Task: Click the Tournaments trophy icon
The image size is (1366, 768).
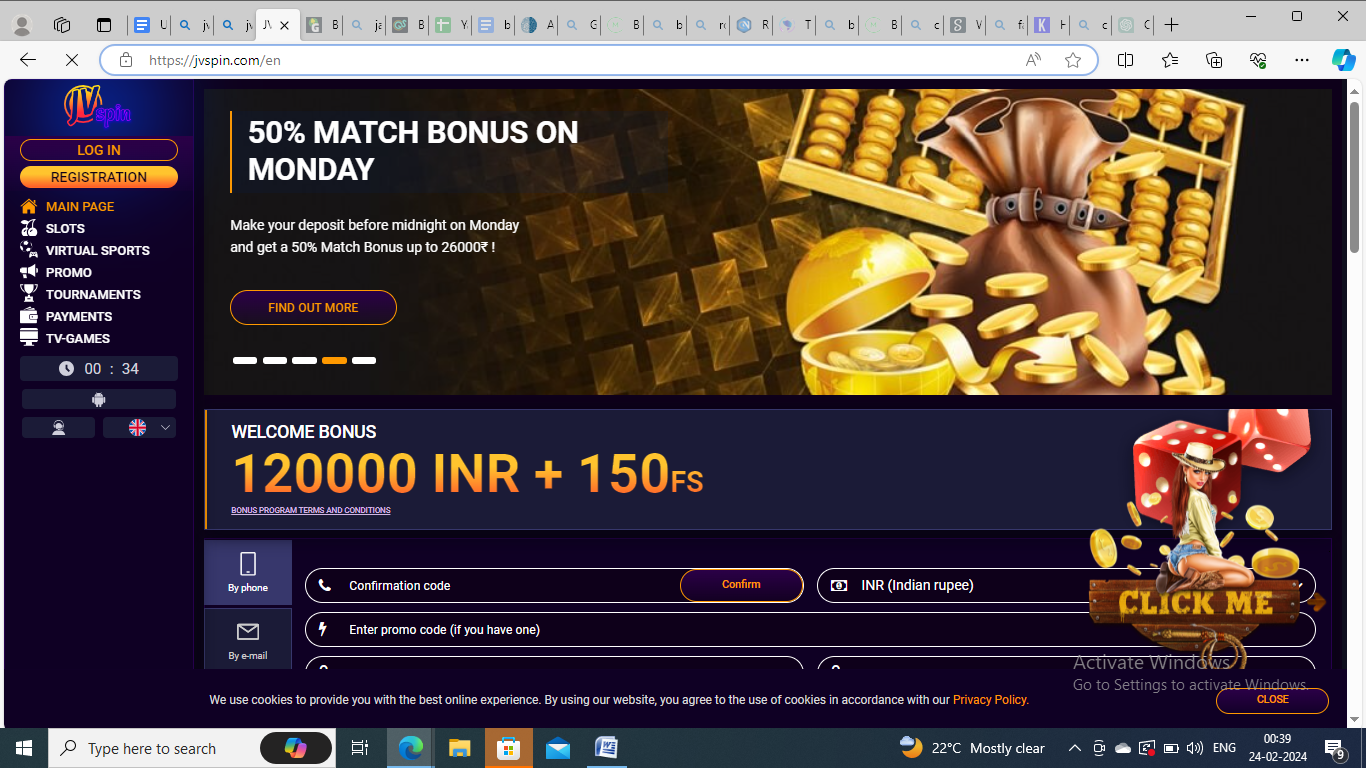Action: tap(29, 294)
